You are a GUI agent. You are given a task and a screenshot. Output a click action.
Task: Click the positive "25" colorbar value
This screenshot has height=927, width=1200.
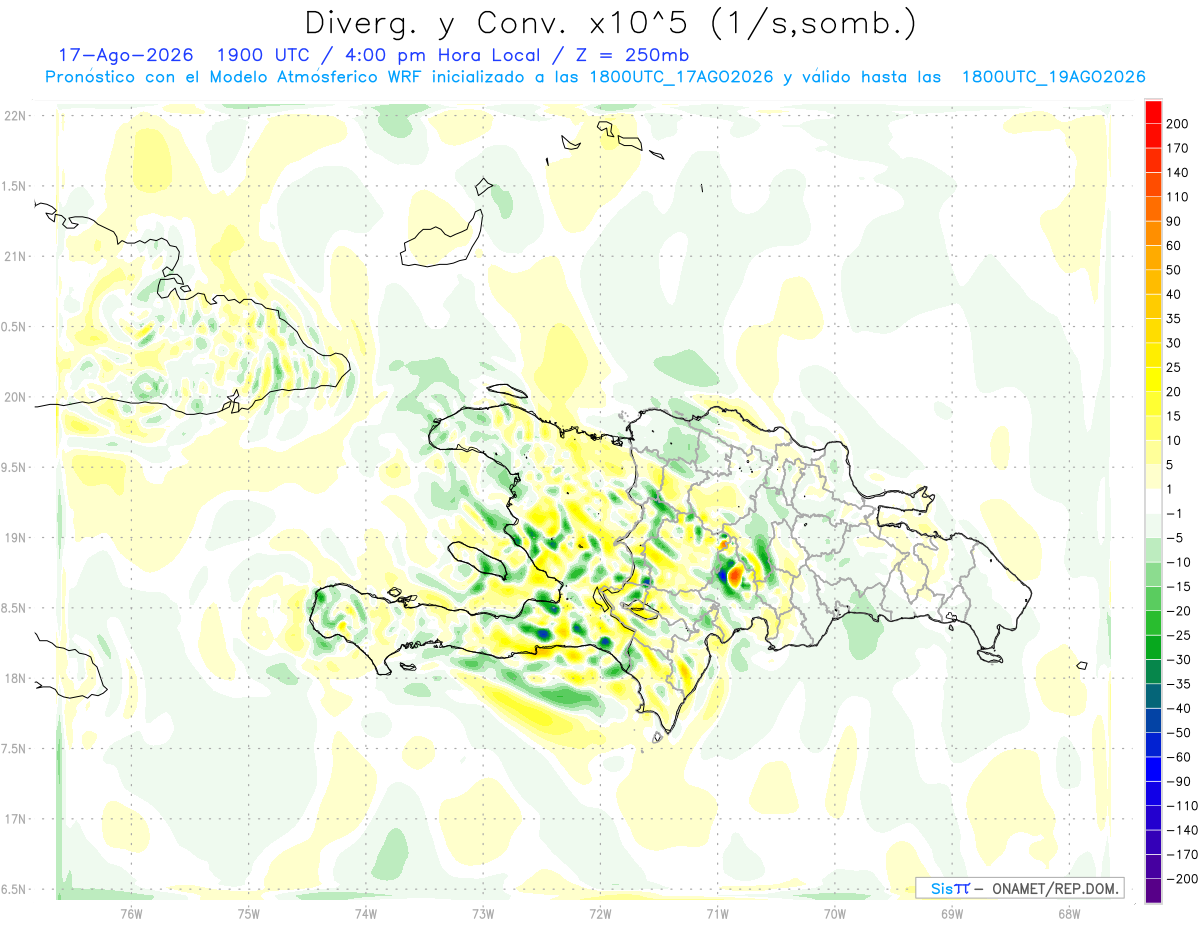1175,368
